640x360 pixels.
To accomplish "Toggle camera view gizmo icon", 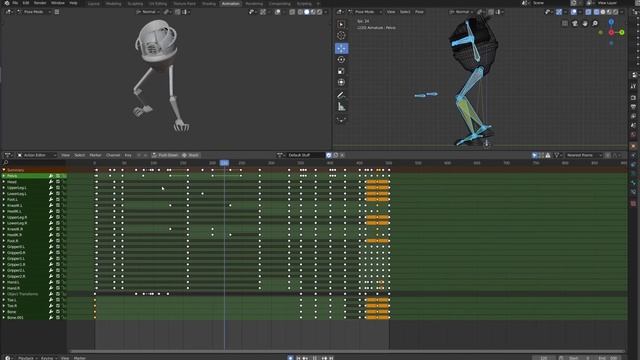I will [x=575, y=24].
